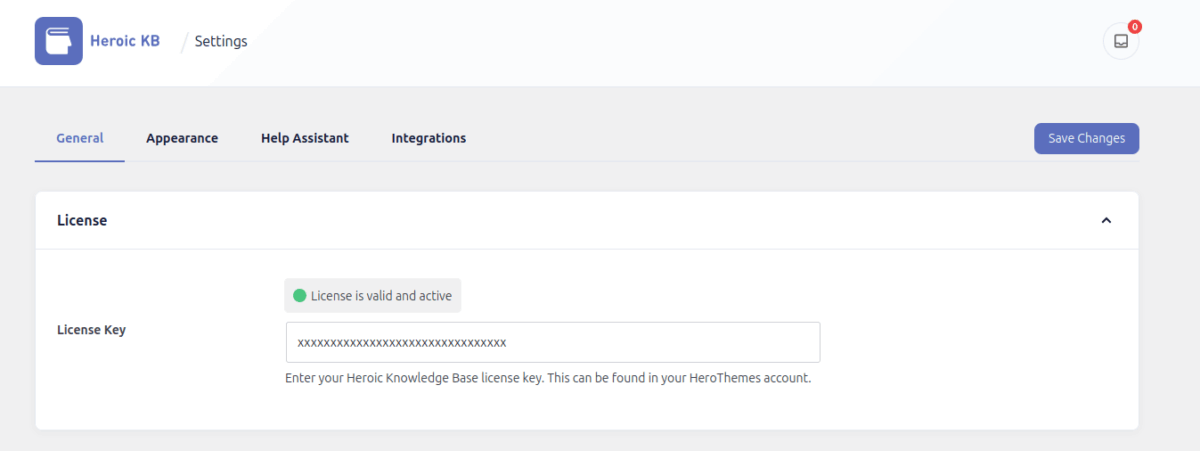Go to the Integrations tab
Screen dimensions: 1200x451
tap(429, 138)
